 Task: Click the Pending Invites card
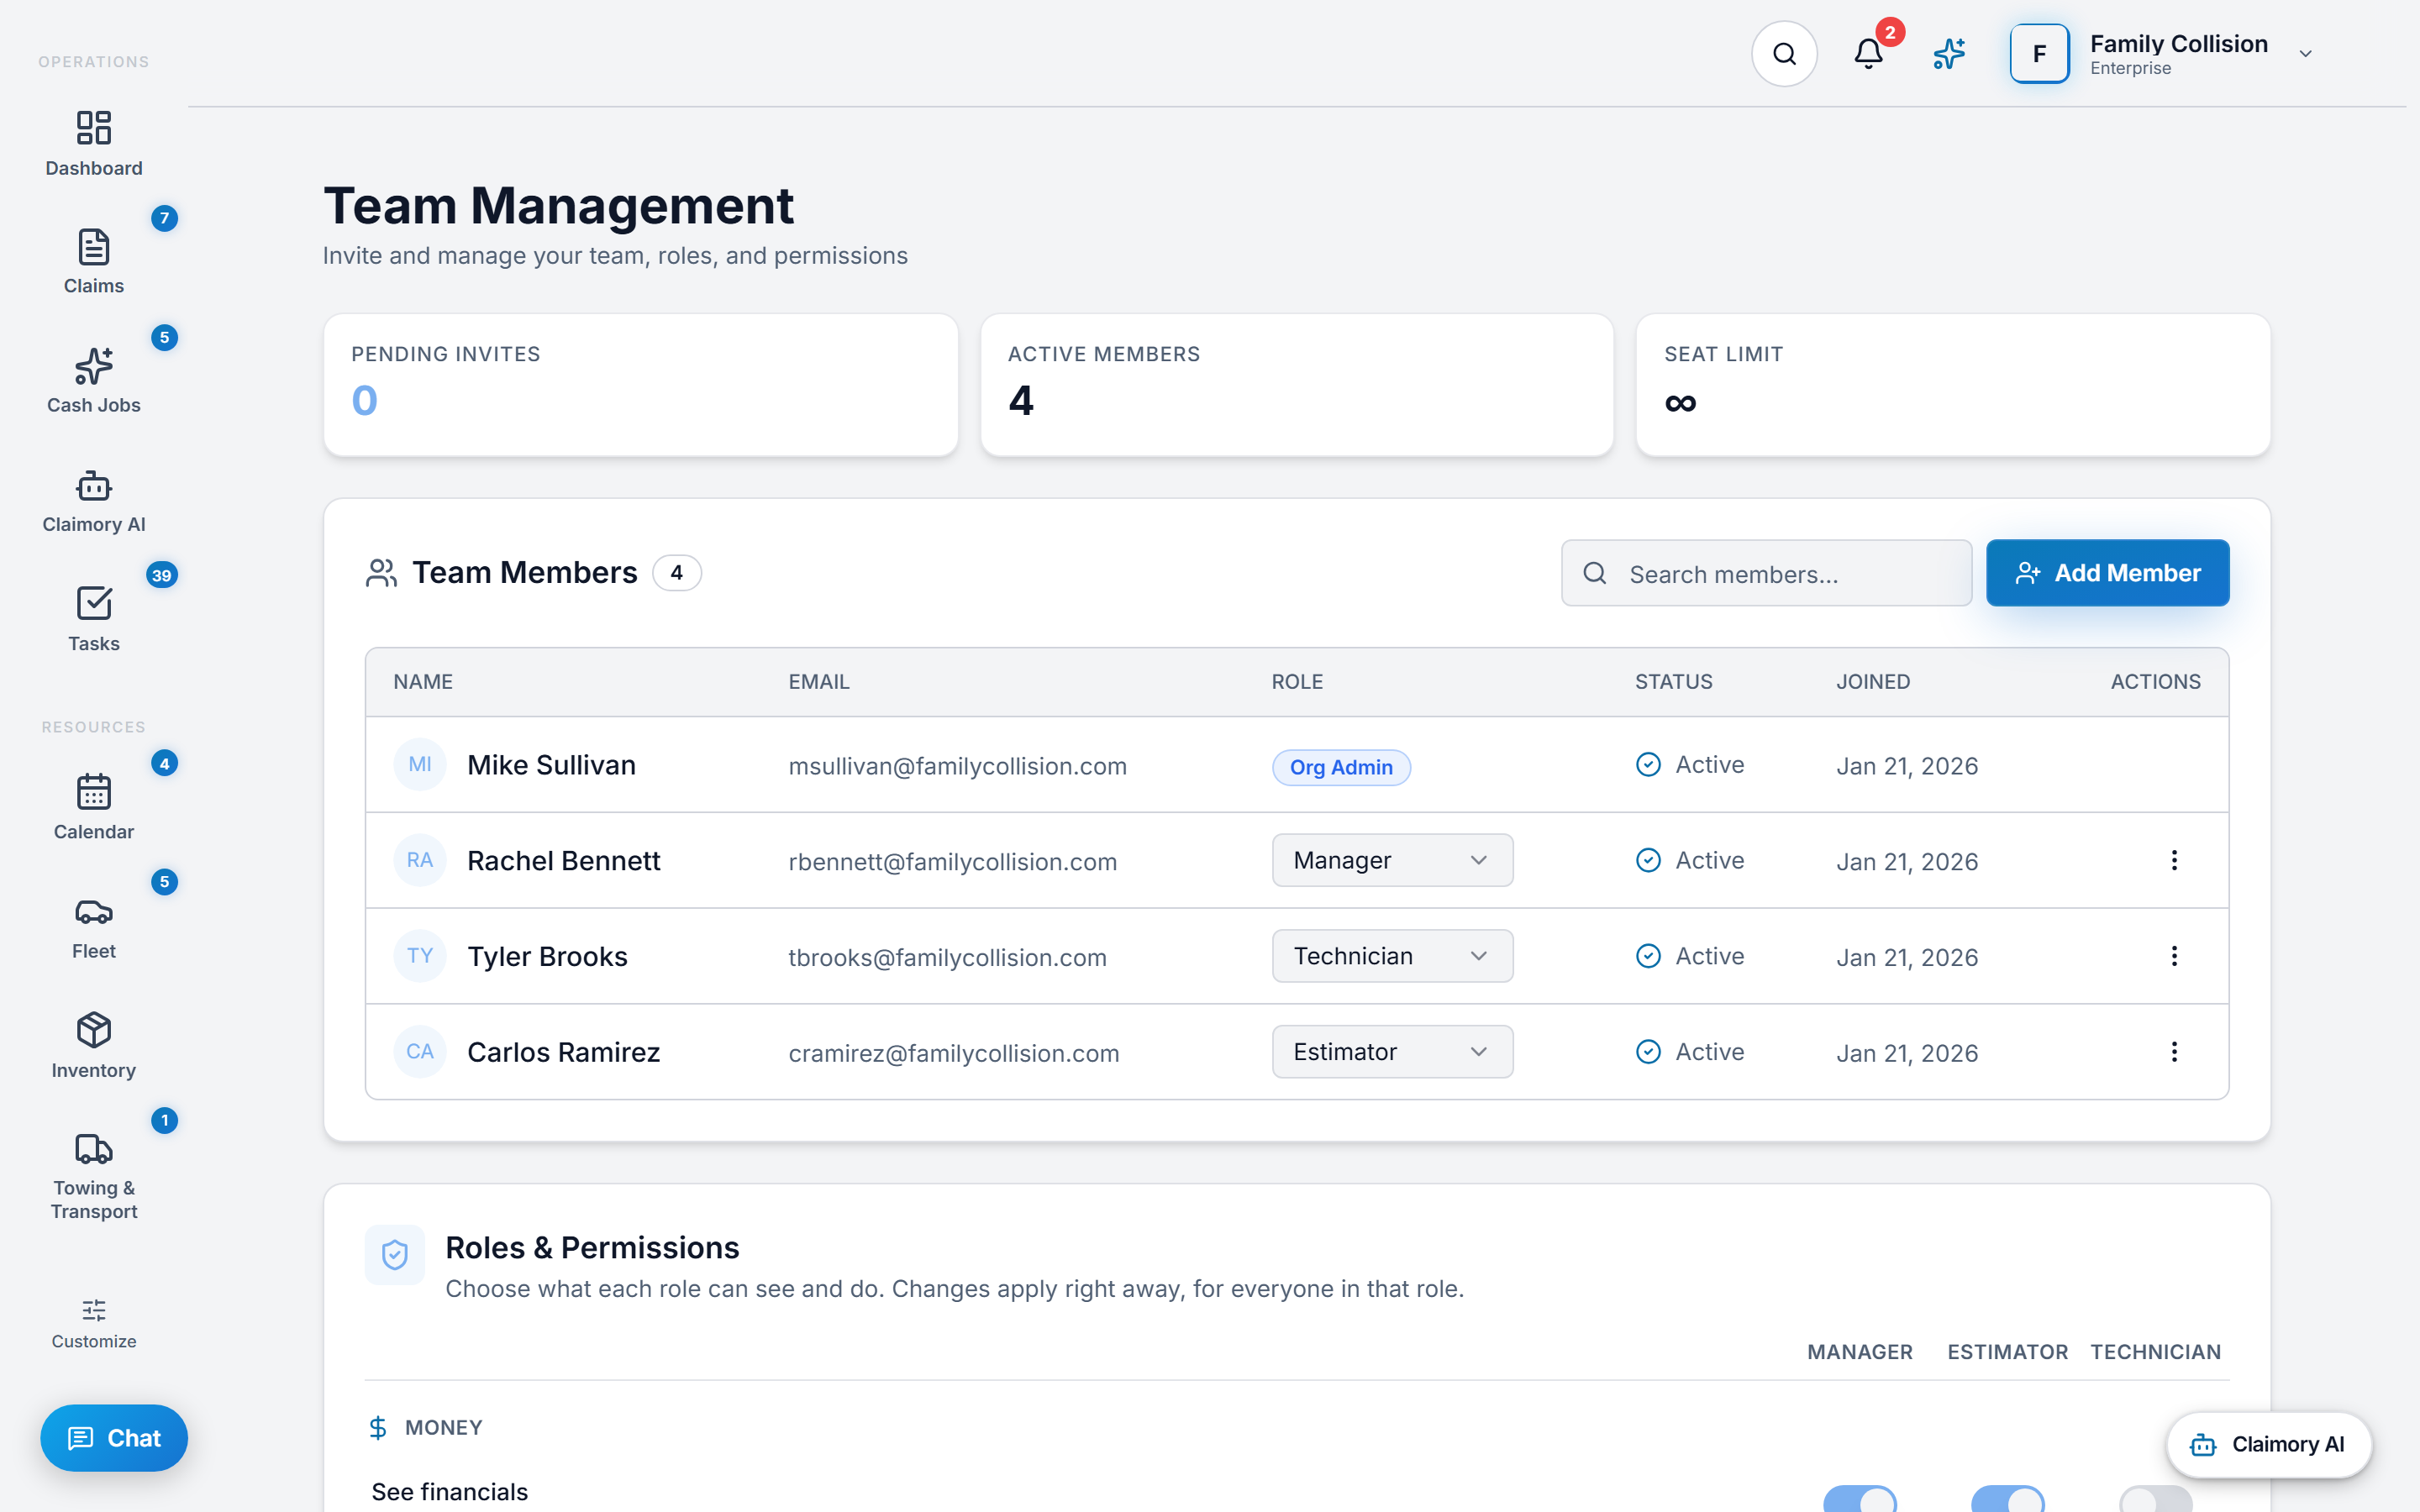coord(640,385)
